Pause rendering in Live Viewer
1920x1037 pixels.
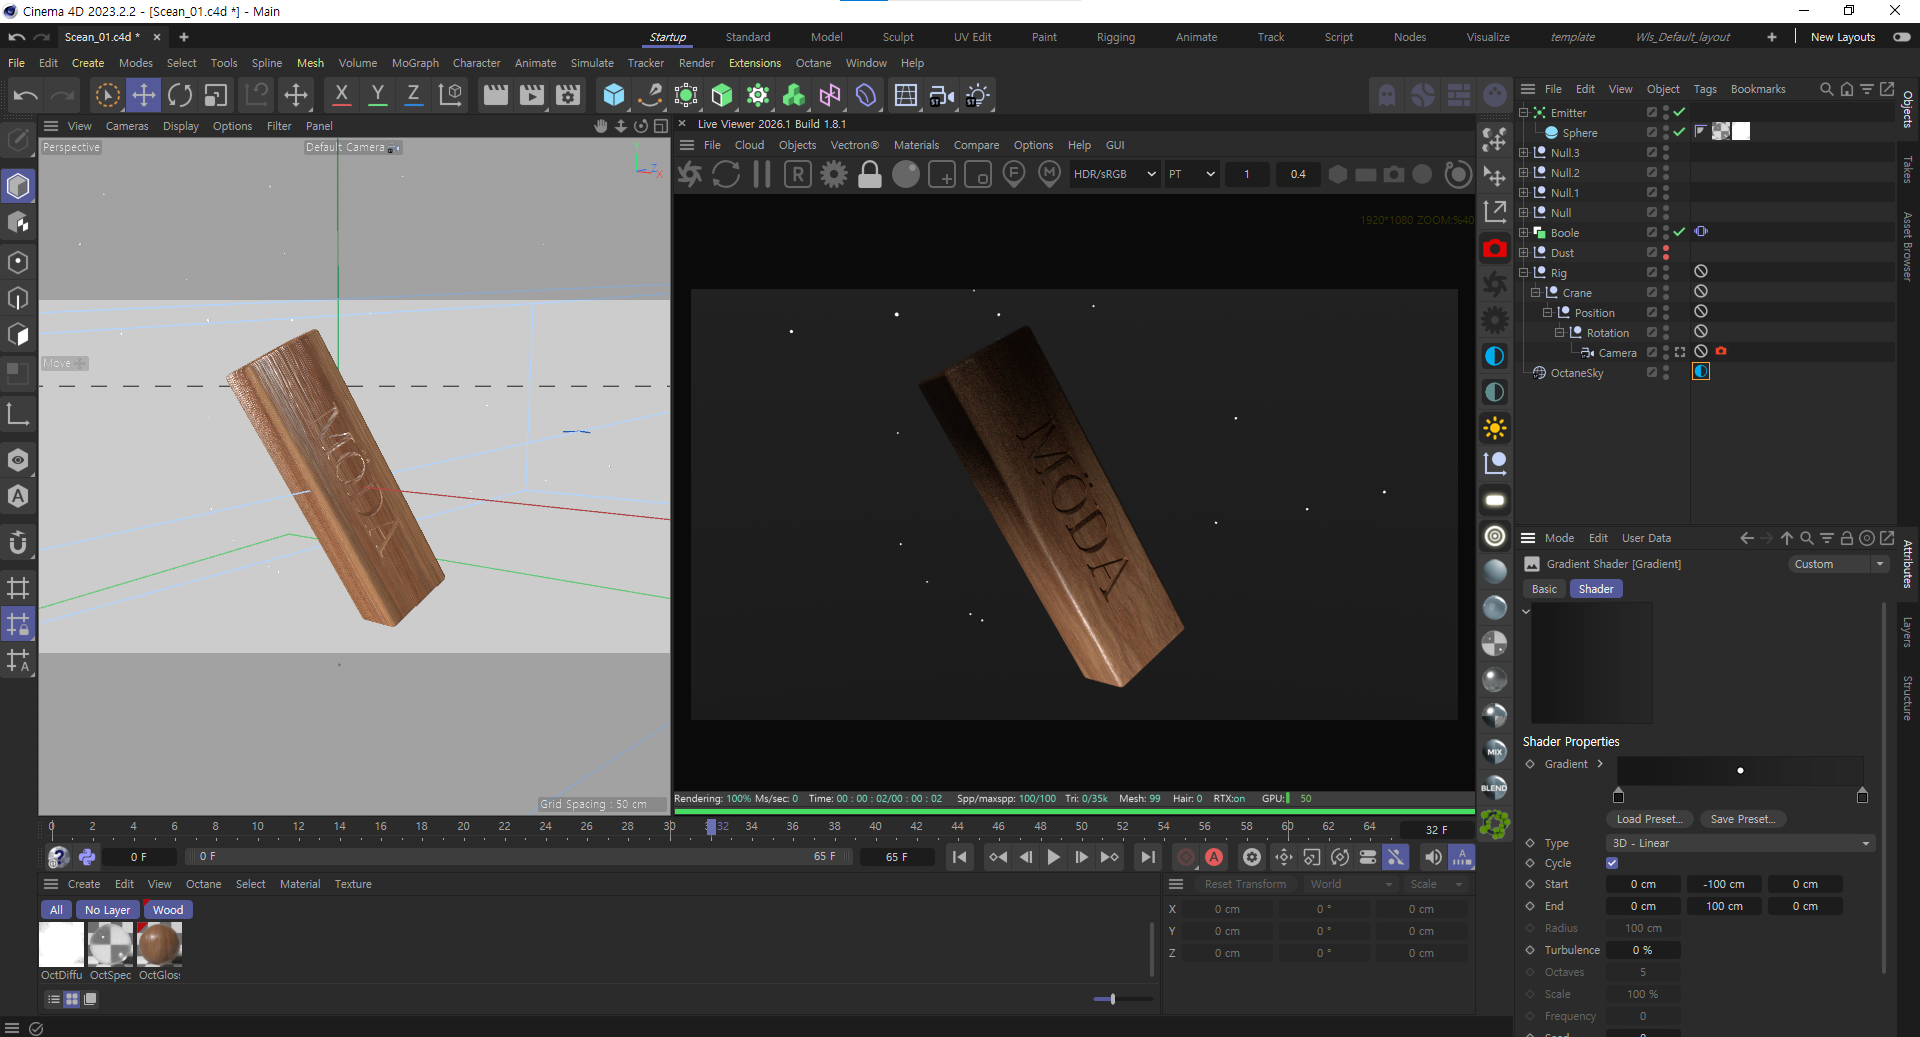(x=762, y=174)
